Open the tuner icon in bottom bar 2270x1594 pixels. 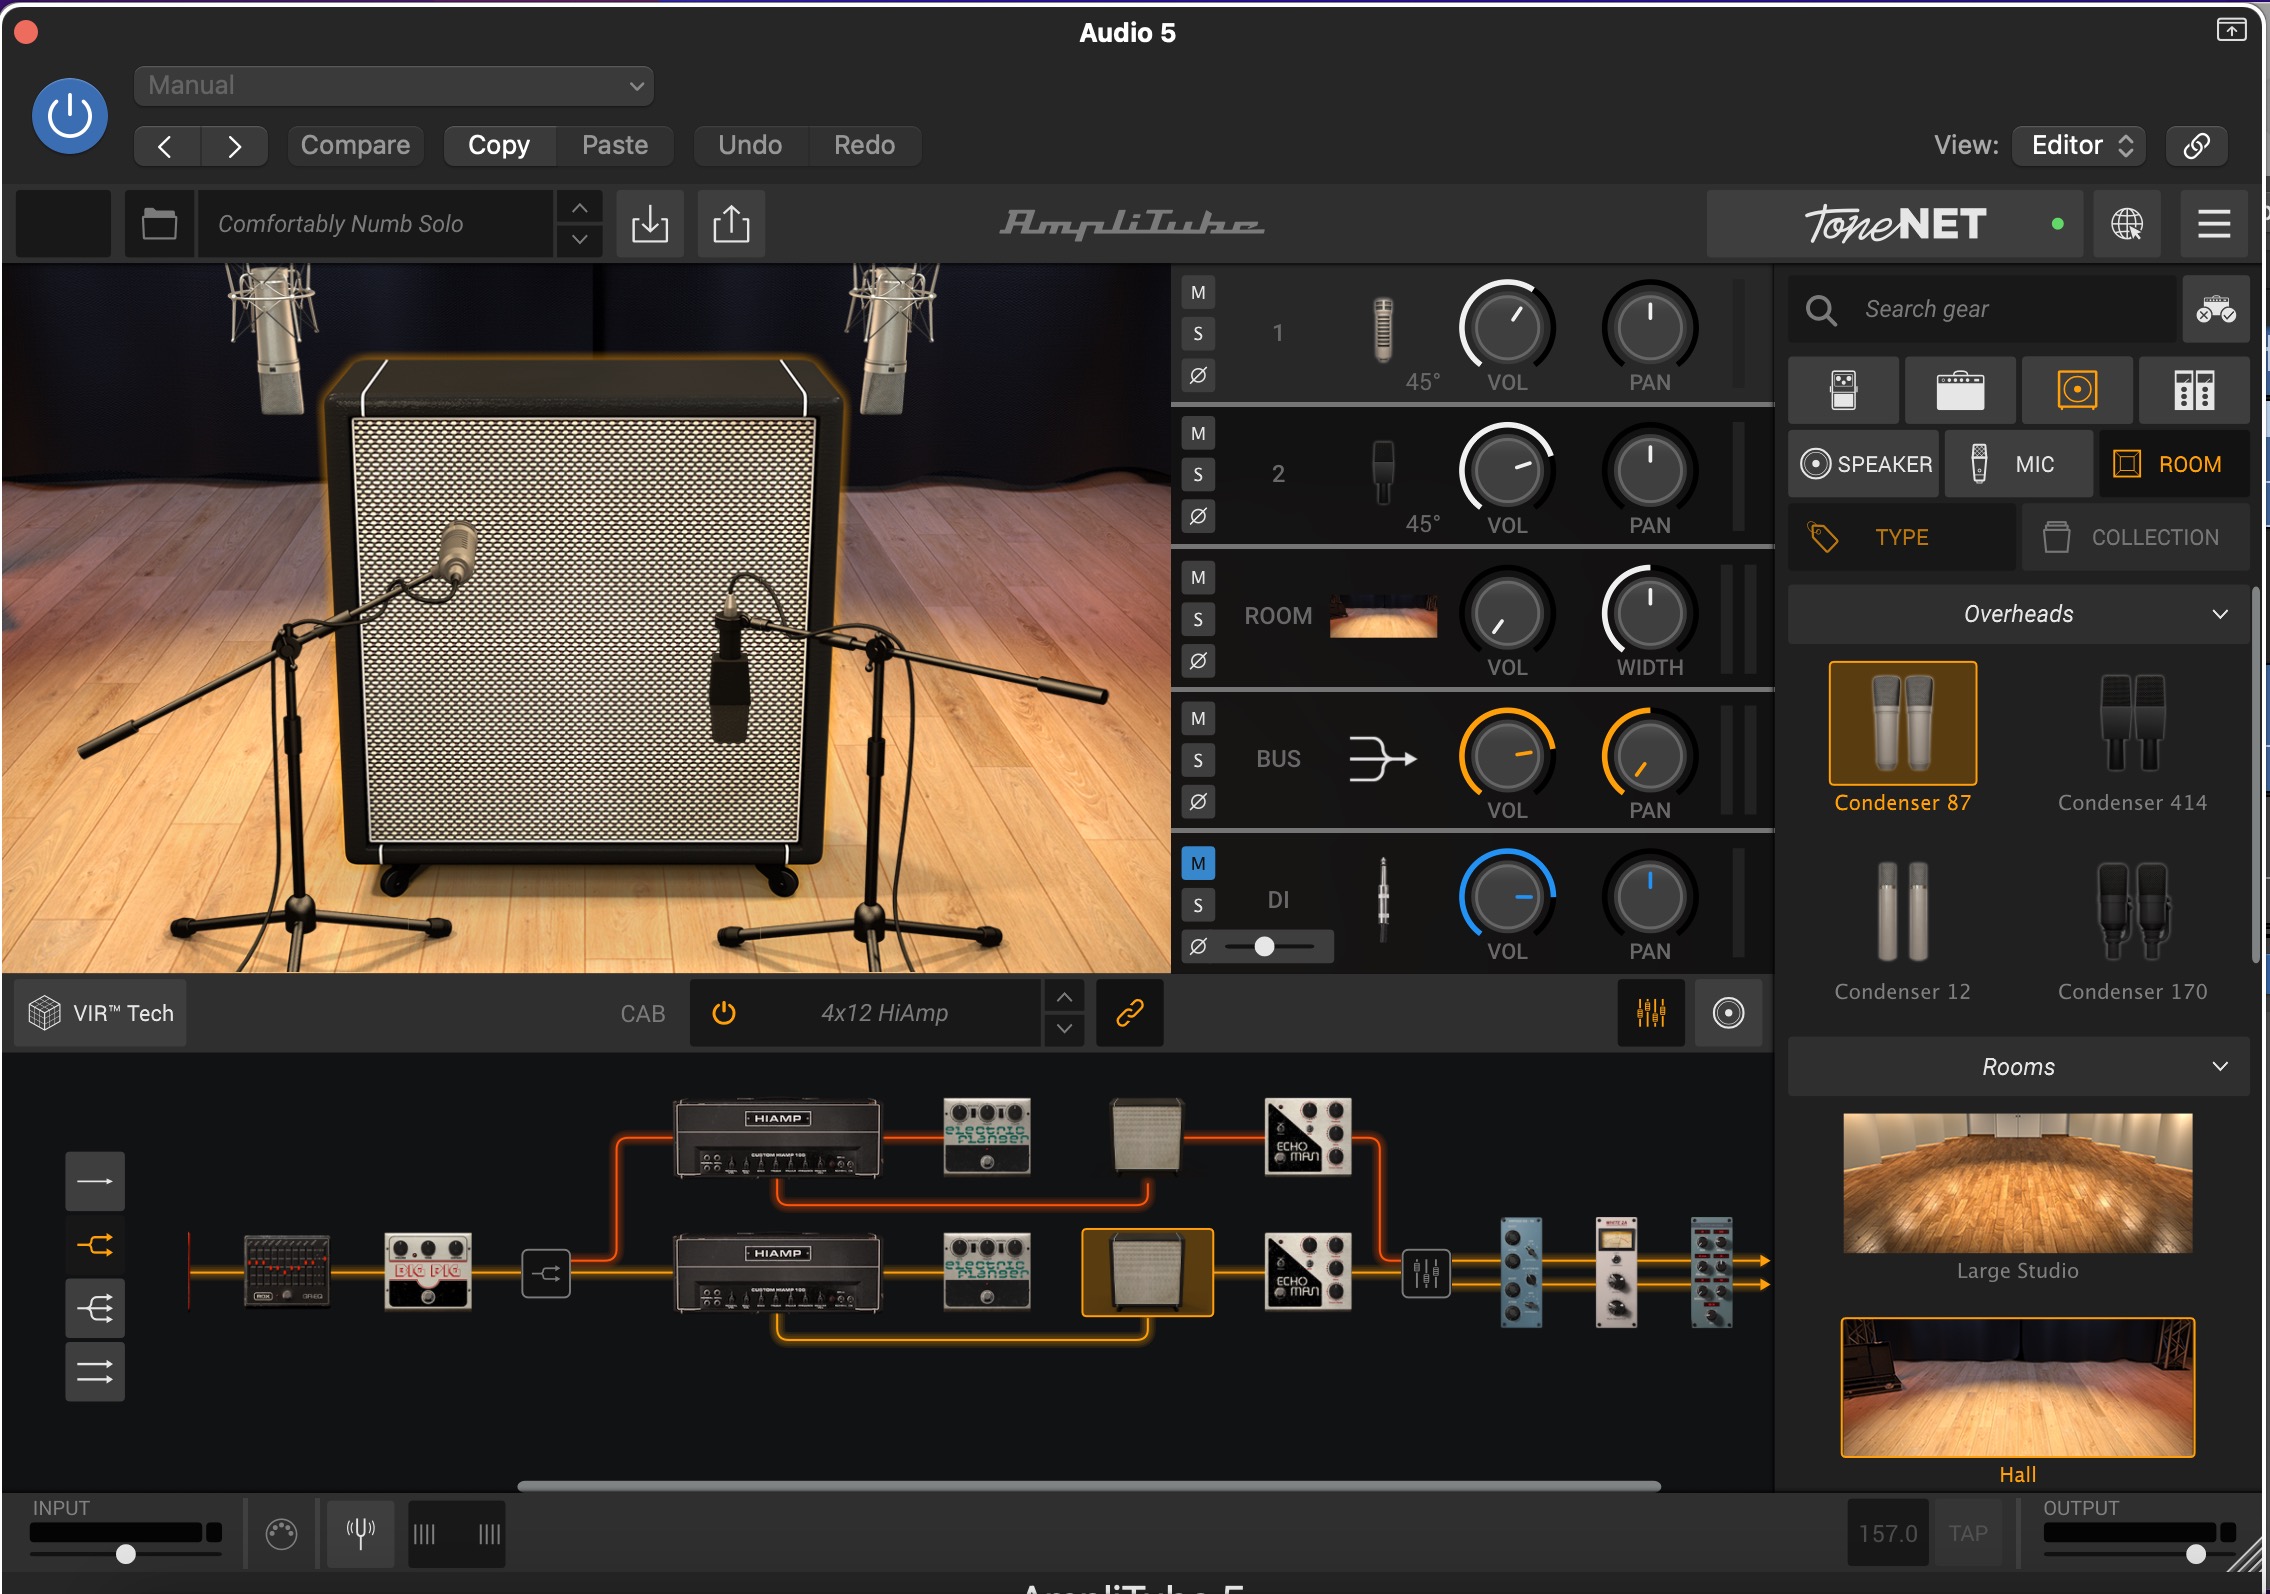360,1533
